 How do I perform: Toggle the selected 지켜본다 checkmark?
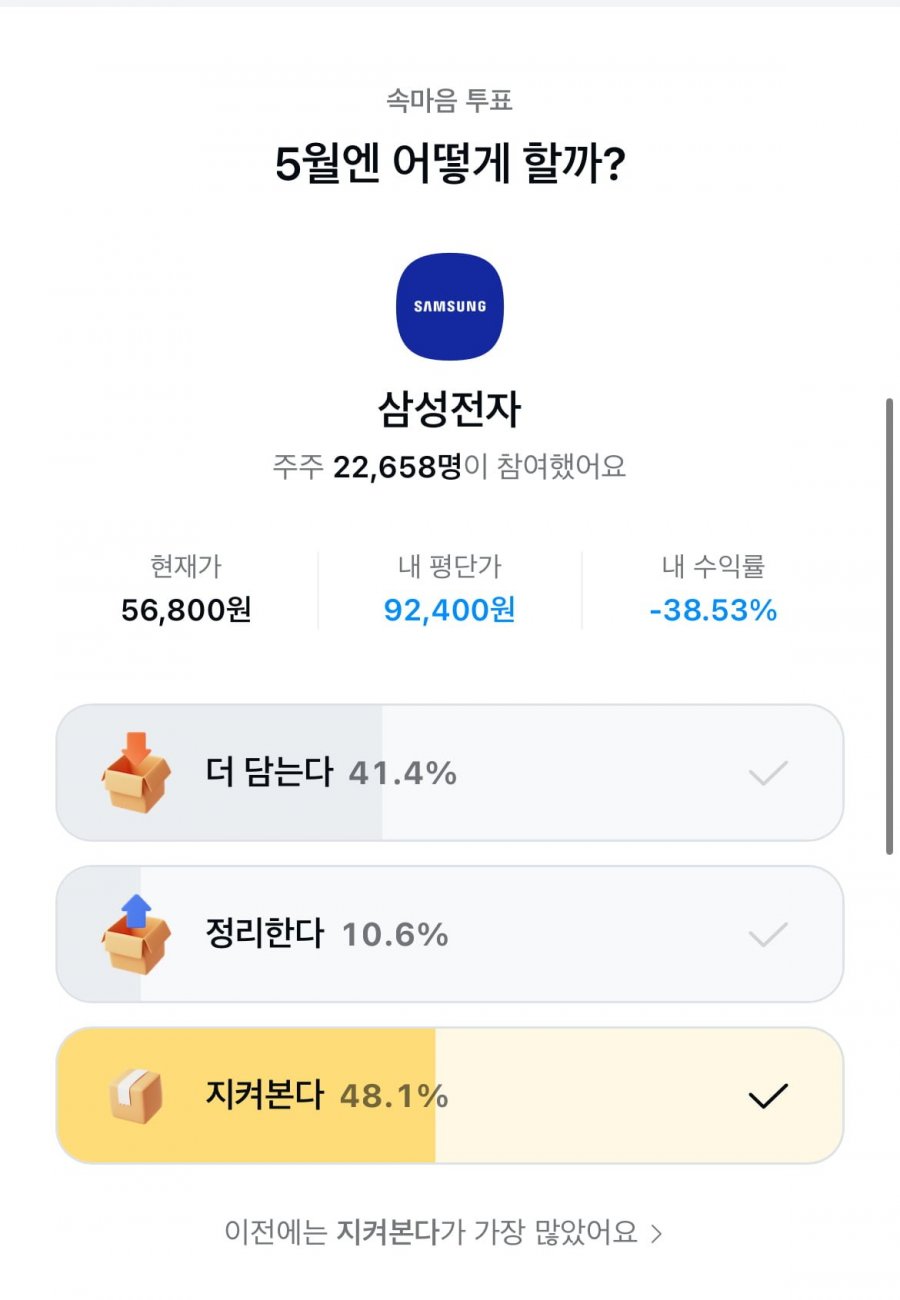[768, 1097]
